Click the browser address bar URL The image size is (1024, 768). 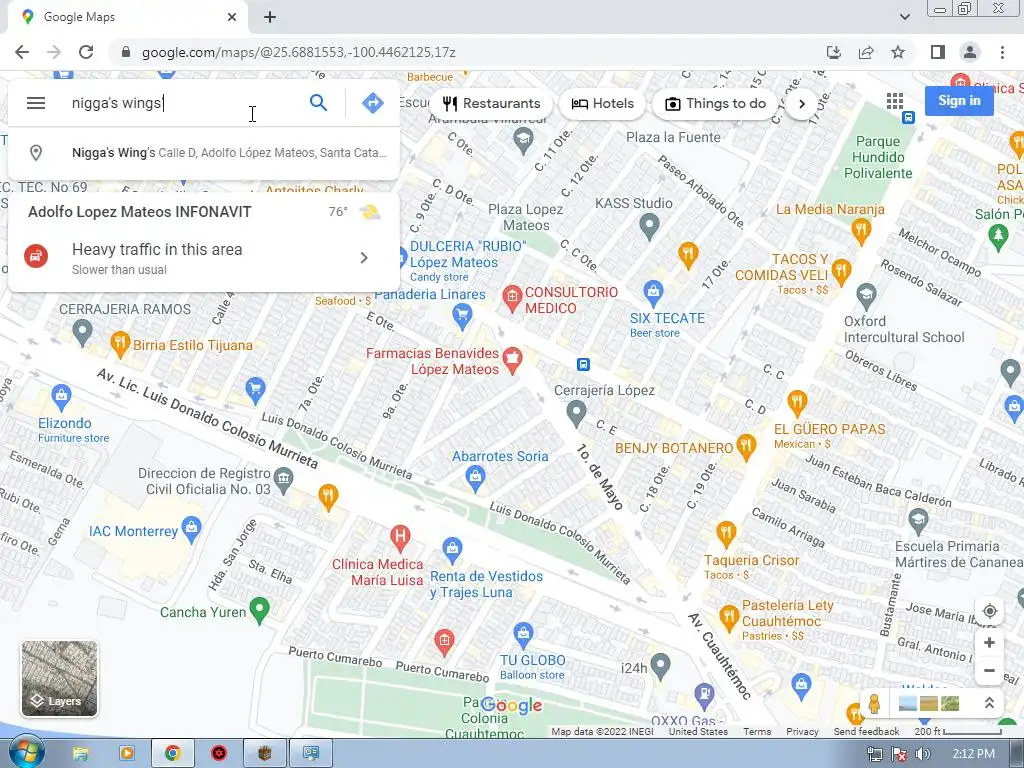coord(298,52)
